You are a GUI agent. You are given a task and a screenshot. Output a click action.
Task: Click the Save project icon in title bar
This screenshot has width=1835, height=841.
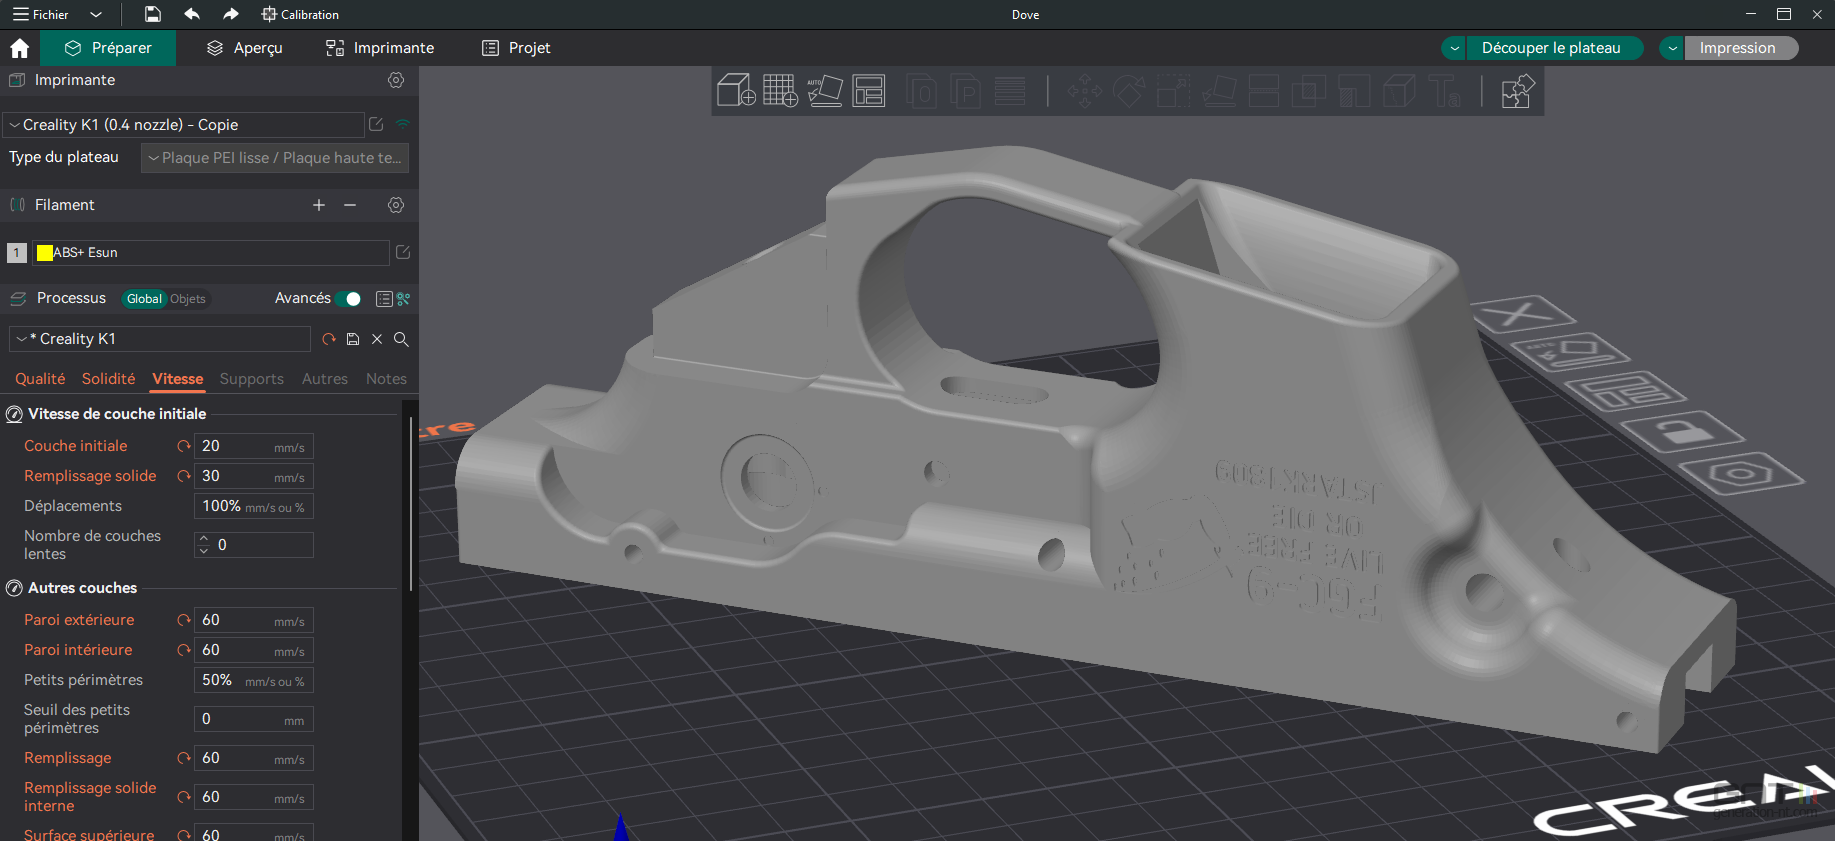pos(153,14)
